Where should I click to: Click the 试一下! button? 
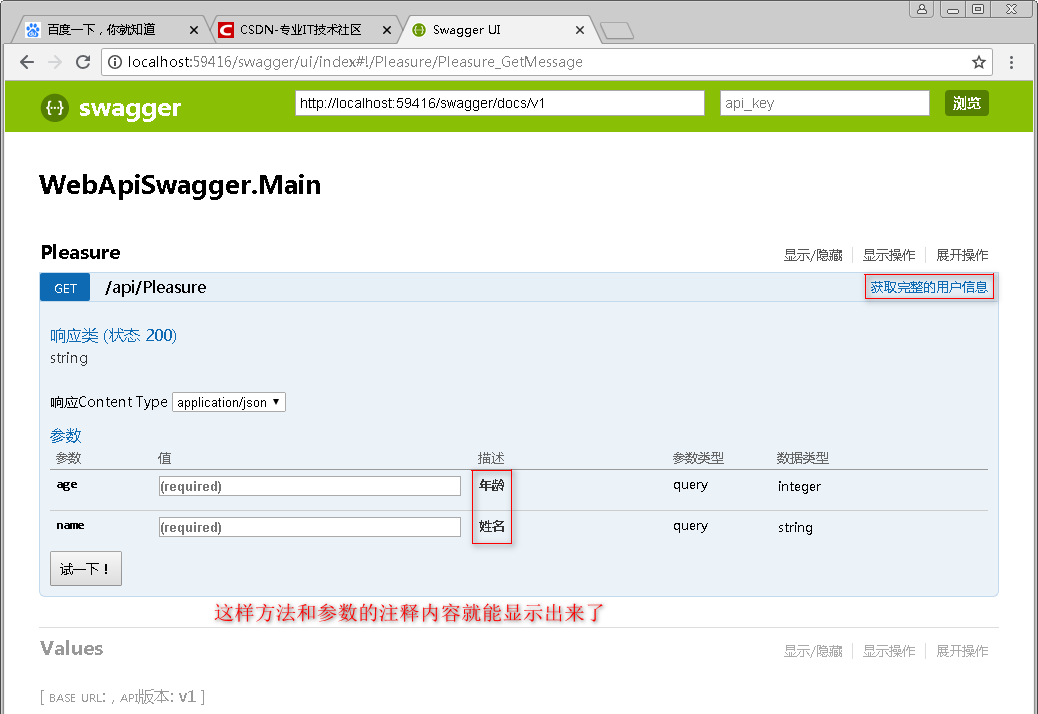[85, 567]
